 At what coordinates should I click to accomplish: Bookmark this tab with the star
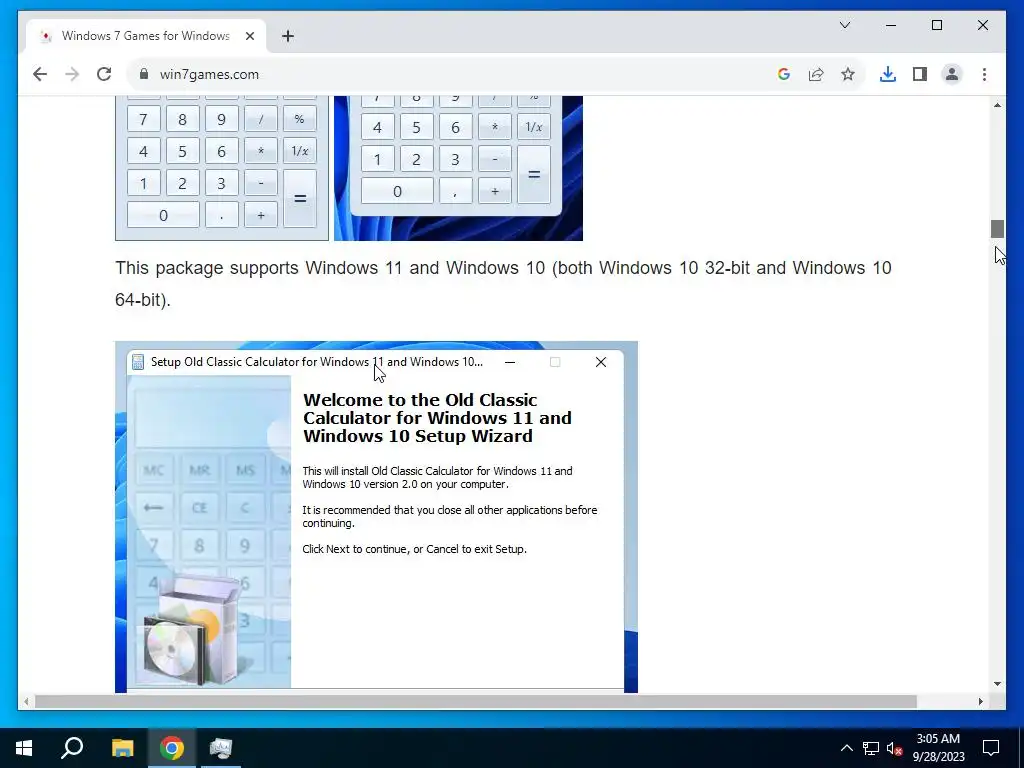tap(848, 74)
